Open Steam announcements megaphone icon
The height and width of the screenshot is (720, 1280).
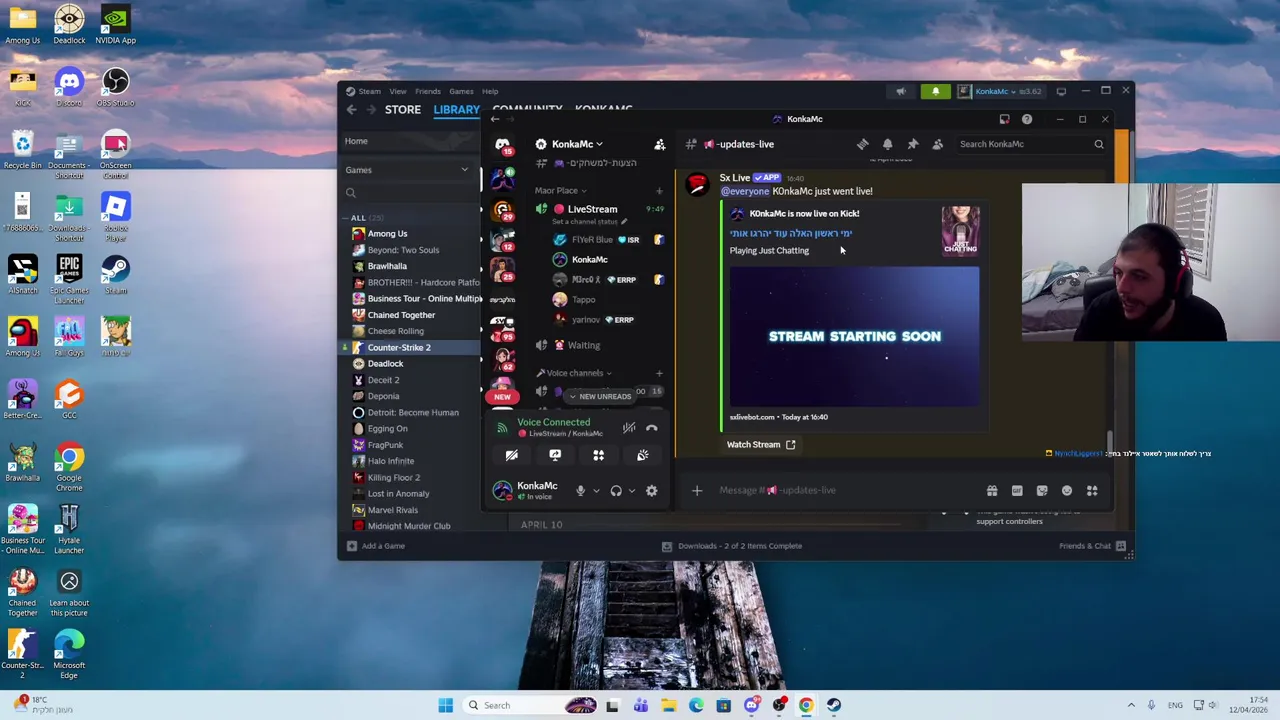point(901,91)
